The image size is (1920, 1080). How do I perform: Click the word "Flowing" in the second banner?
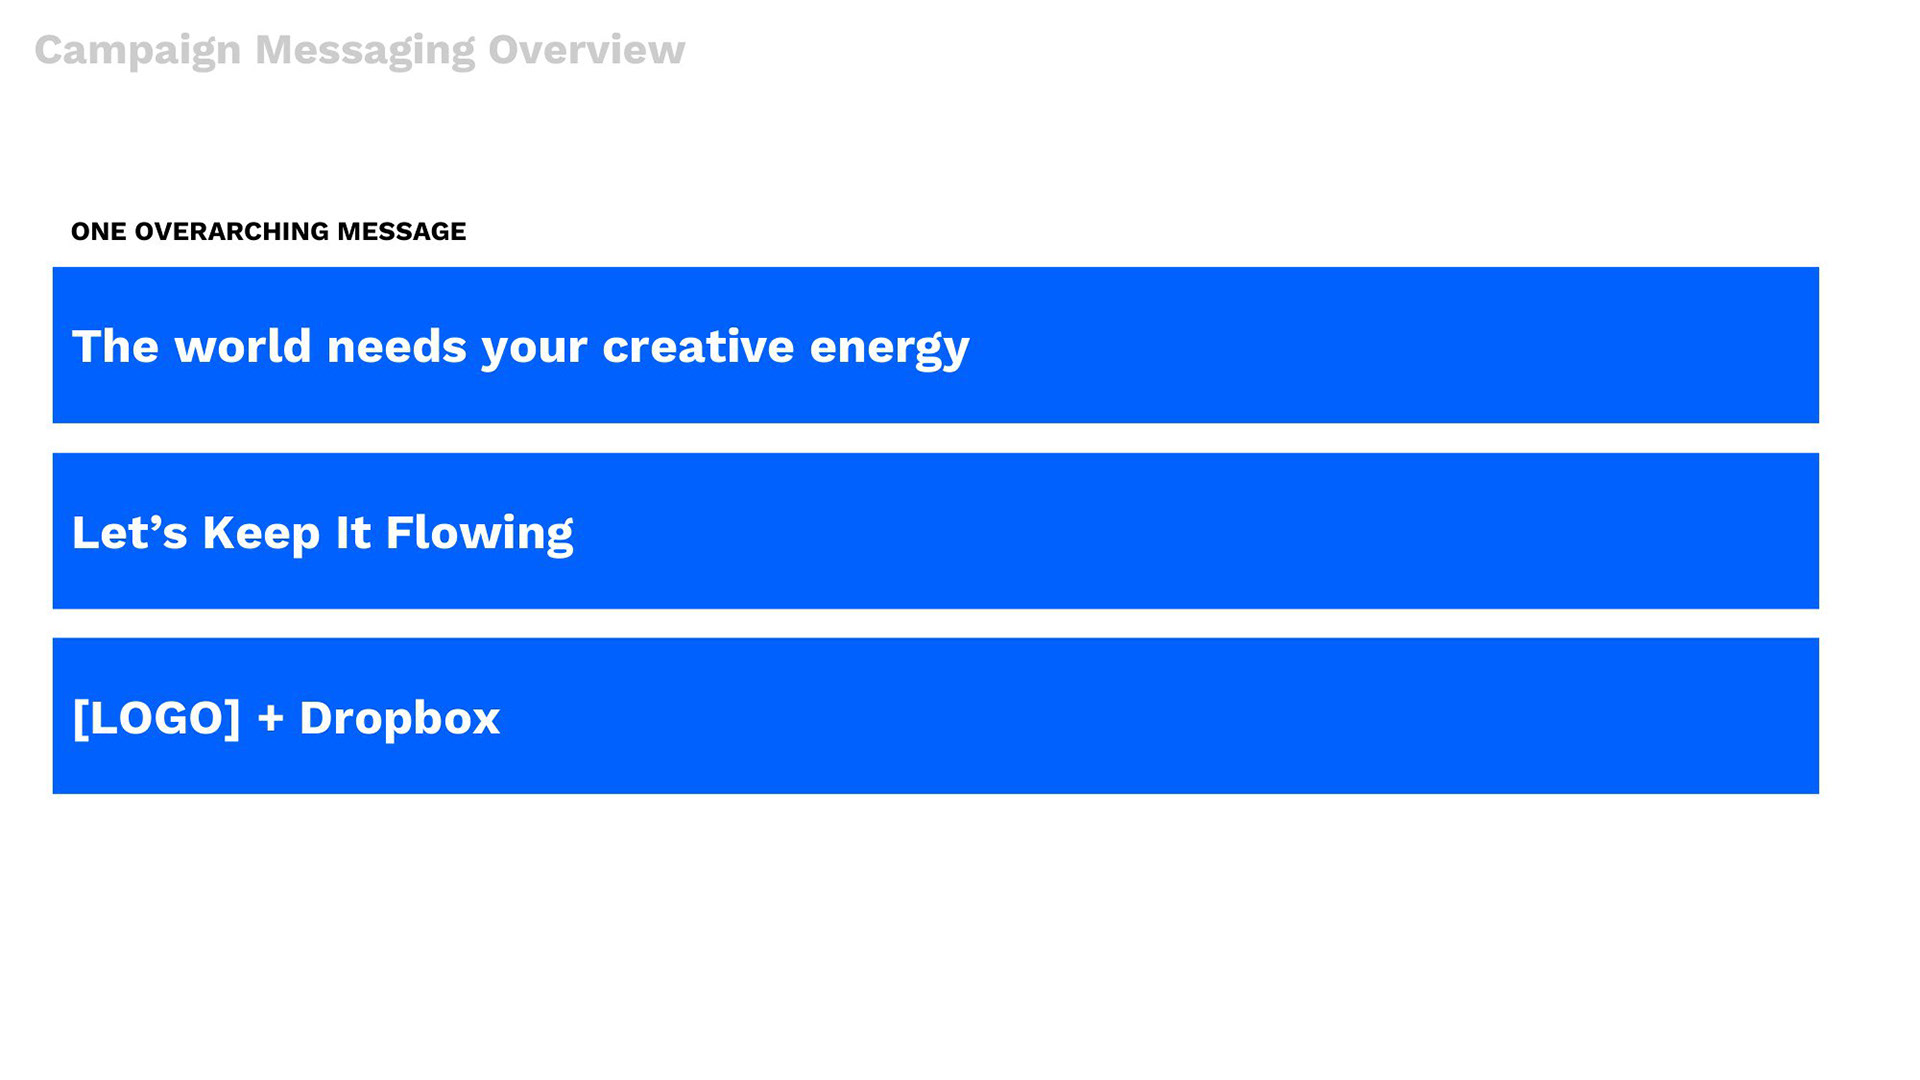[479, 532]
